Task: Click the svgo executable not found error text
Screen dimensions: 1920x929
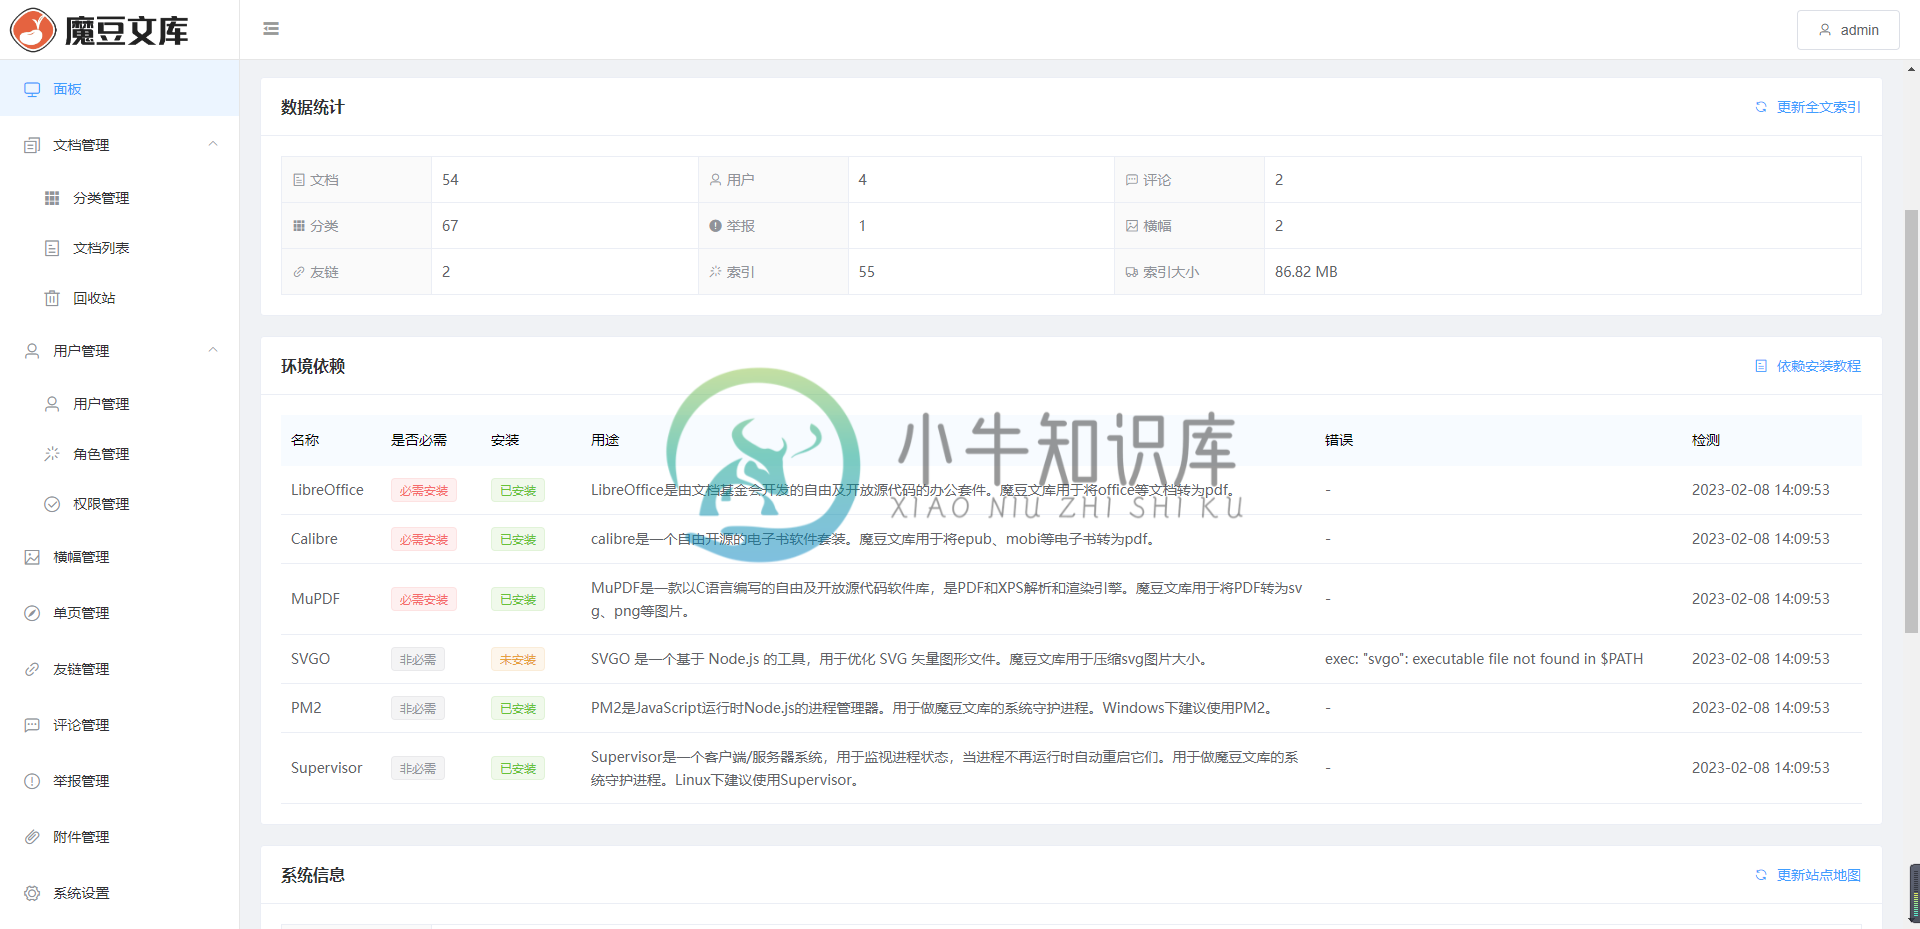Action: coord(1483,659)
